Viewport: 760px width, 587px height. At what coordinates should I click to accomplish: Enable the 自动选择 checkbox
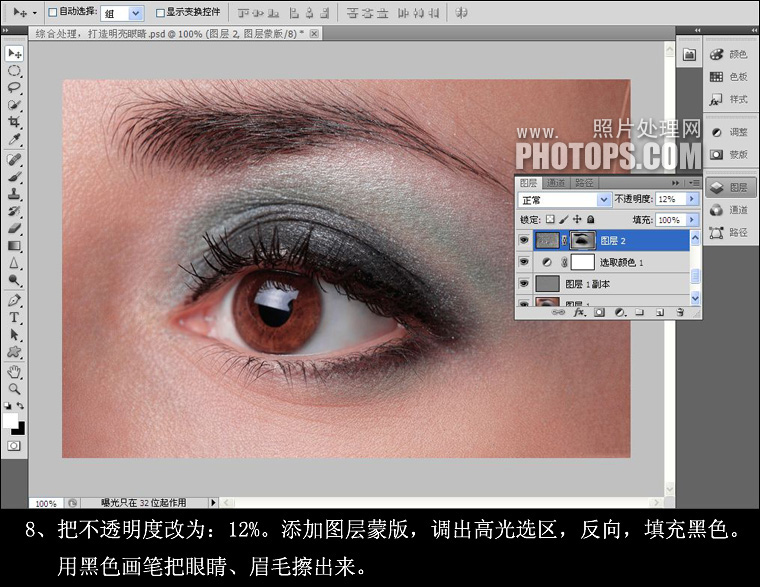coord(53,13)
